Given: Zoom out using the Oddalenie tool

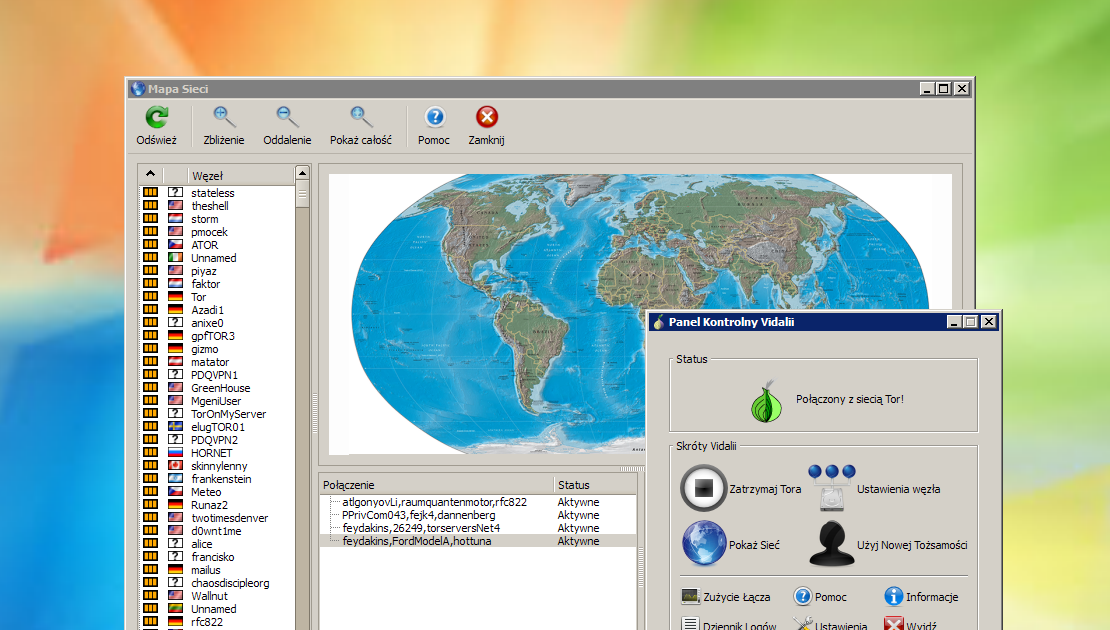Looking at the screenshot, I should tap(287, 126).
